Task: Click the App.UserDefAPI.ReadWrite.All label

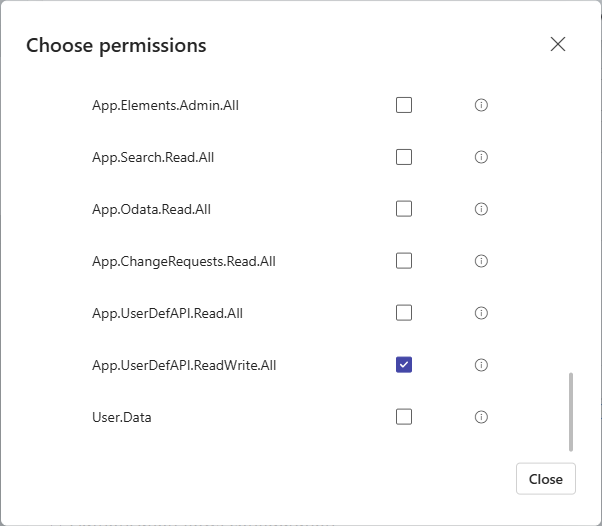Action: (184, 365)
